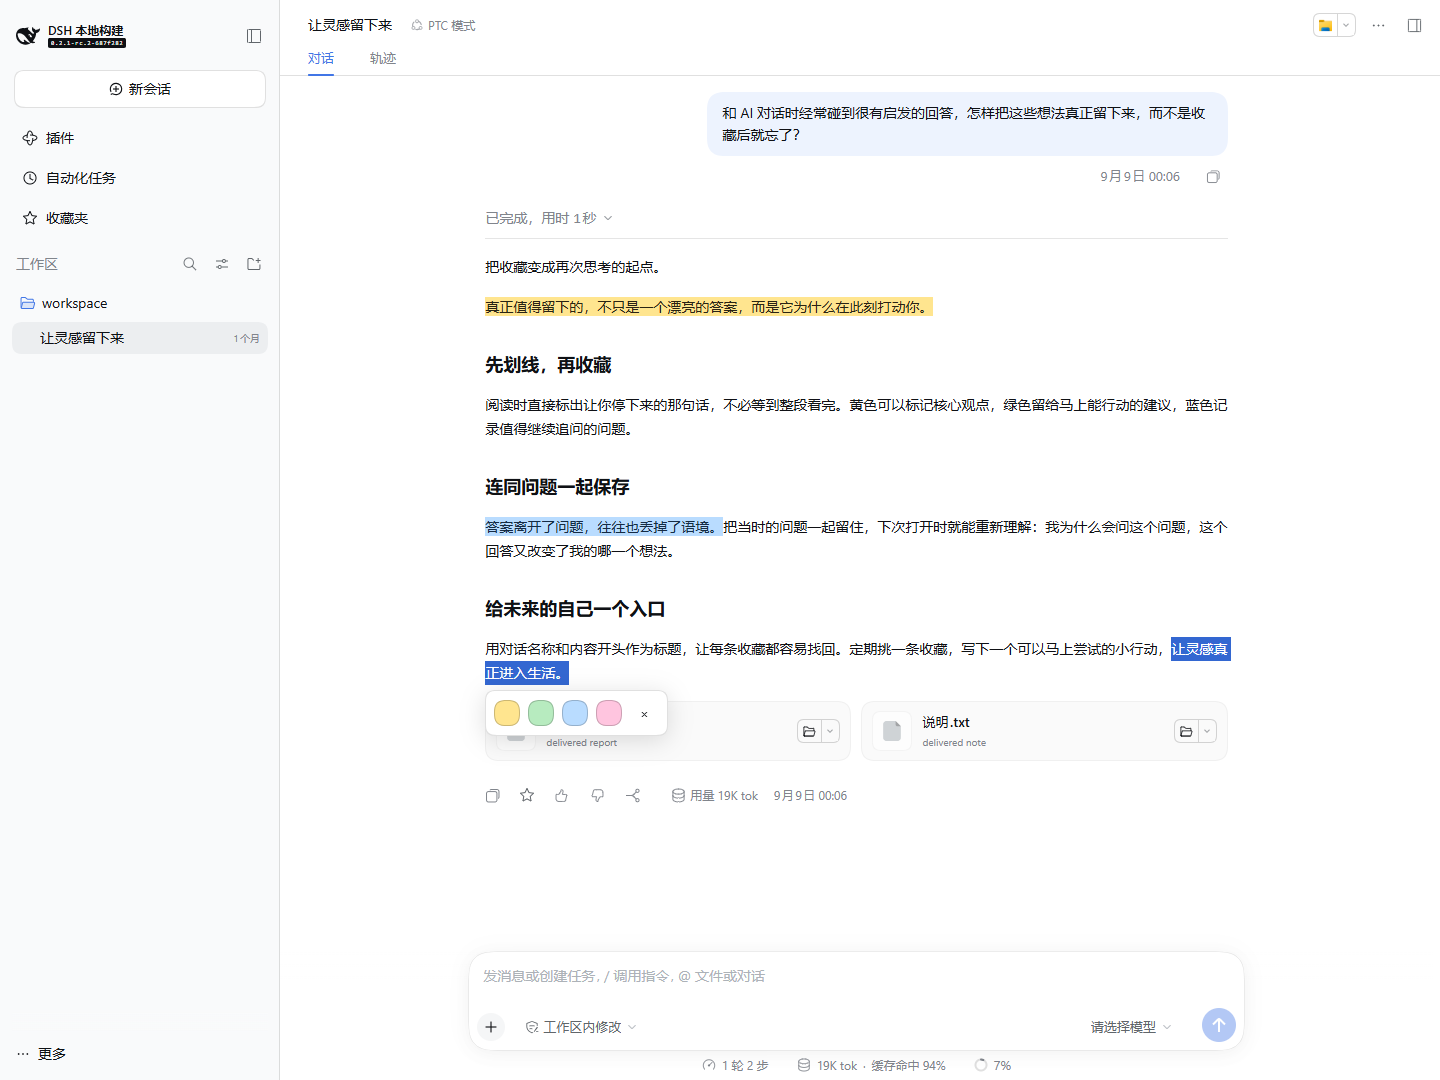Copy the assistant reply
Image resolution: width=1440 pixels, height=1080 pixels.
click(493, 796)
